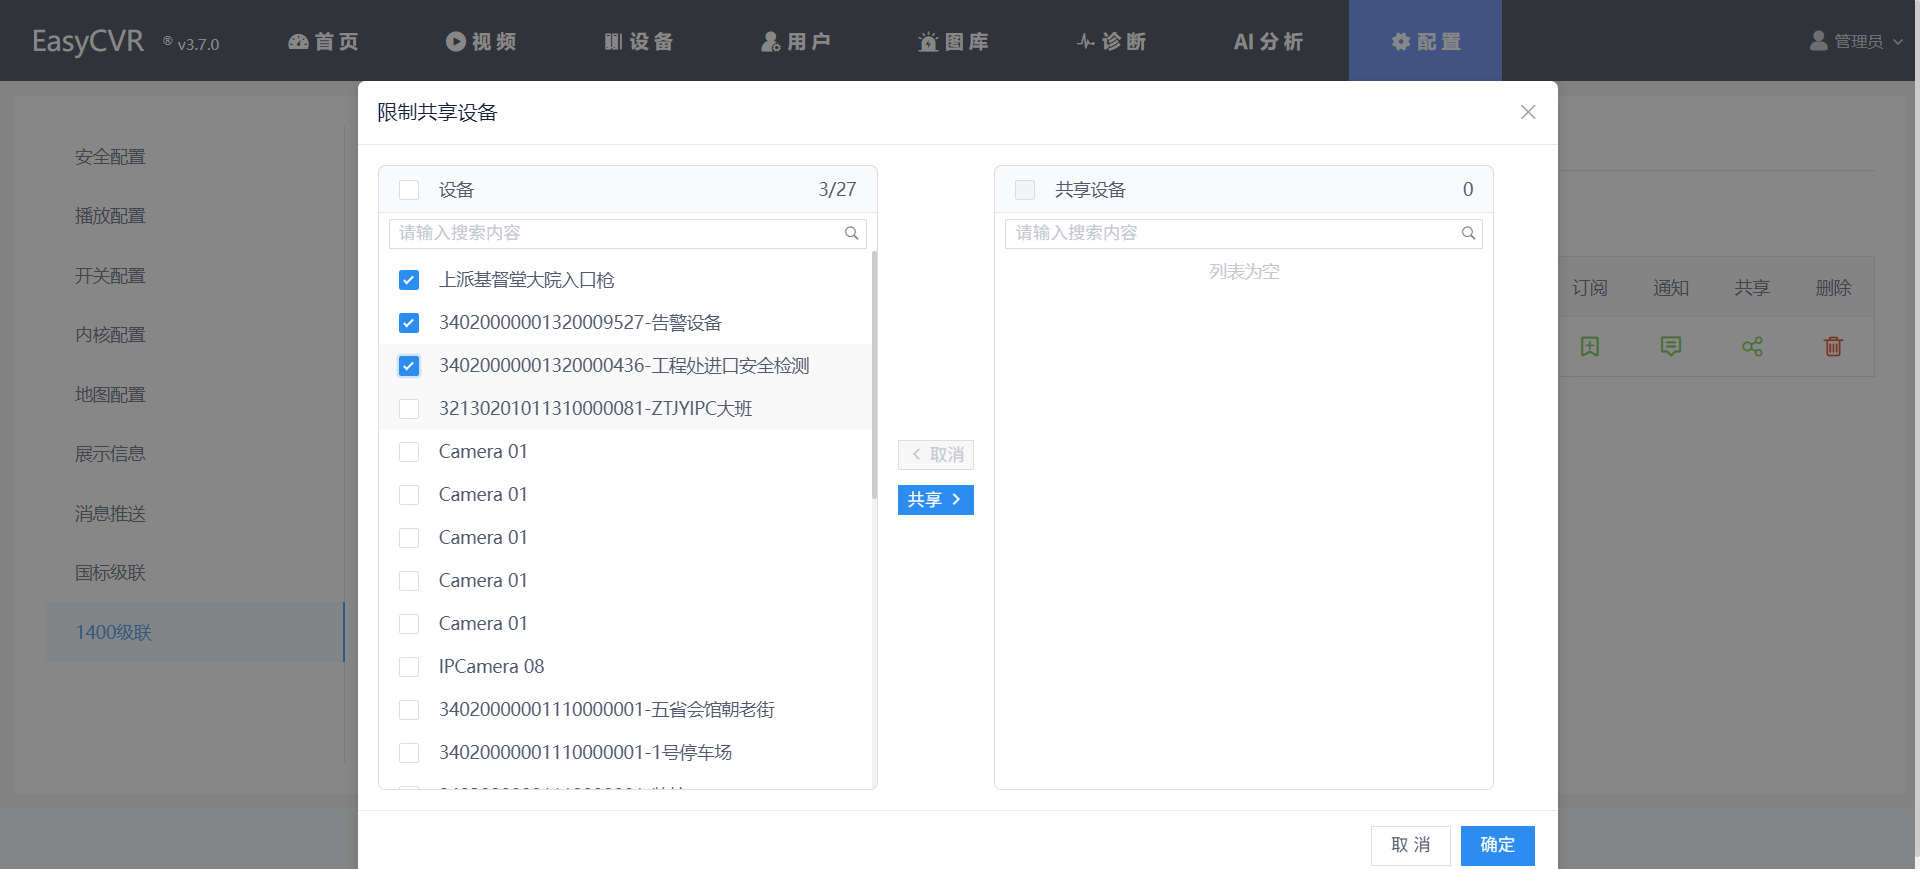Select 消息推送 in the sidebar
1920x869 pixels.
point(110,514)
